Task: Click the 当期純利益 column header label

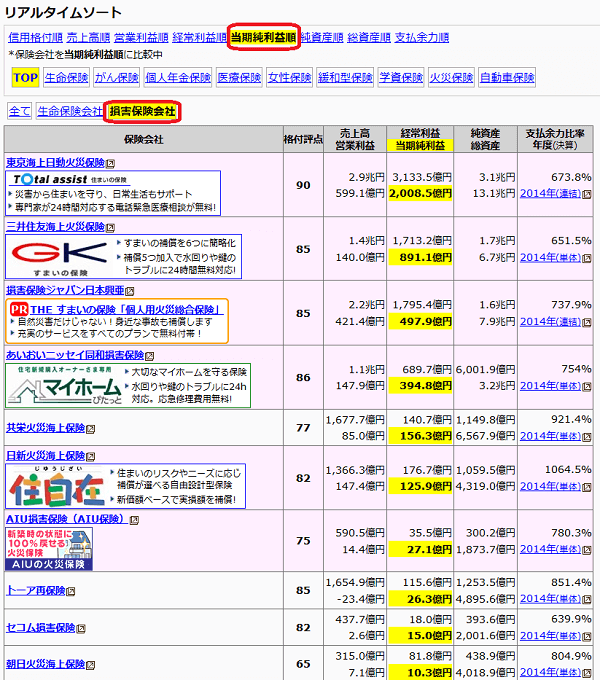Action: coord(420,146)
